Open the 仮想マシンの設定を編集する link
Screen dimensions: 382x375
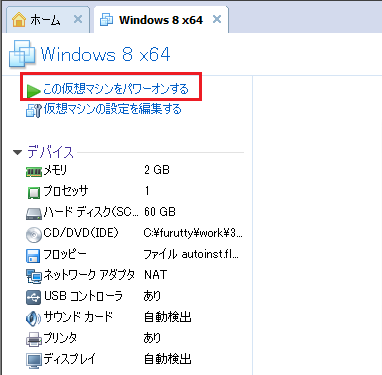113,109
